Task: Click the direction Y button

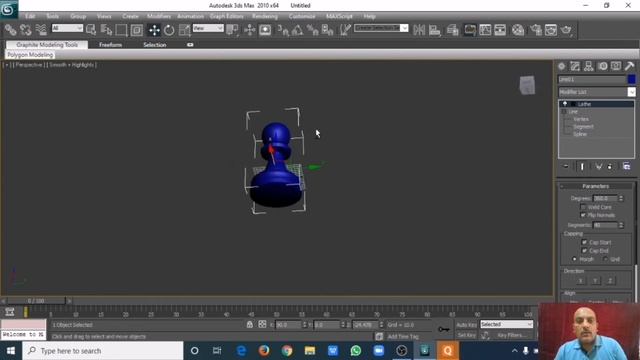Action: tap(596, 281)
